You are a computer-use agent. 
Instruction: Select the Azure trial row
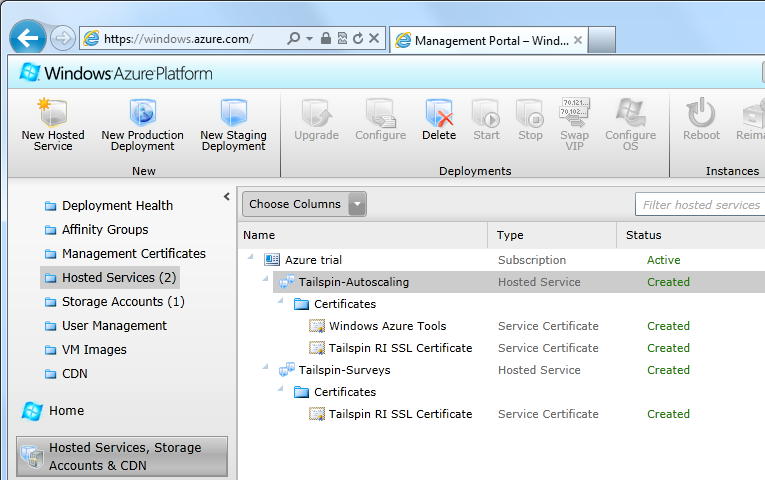tap(502, 260)
